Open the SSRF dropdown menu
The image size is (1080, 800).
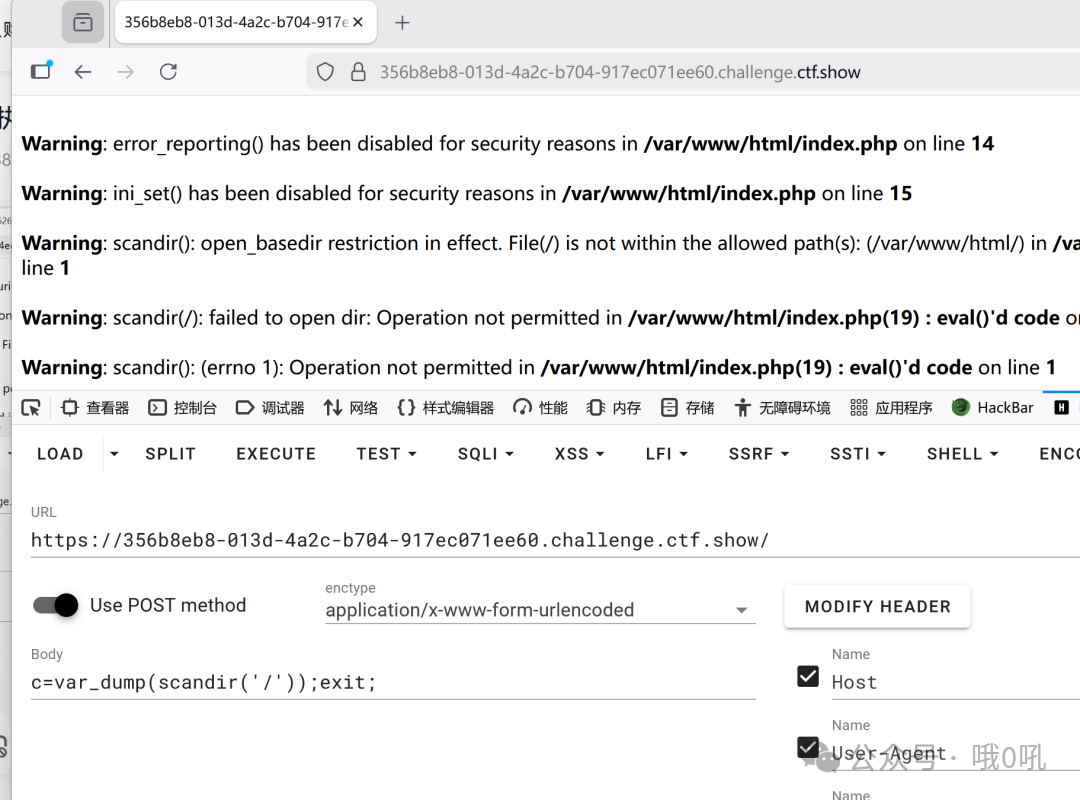click(759, 454)
